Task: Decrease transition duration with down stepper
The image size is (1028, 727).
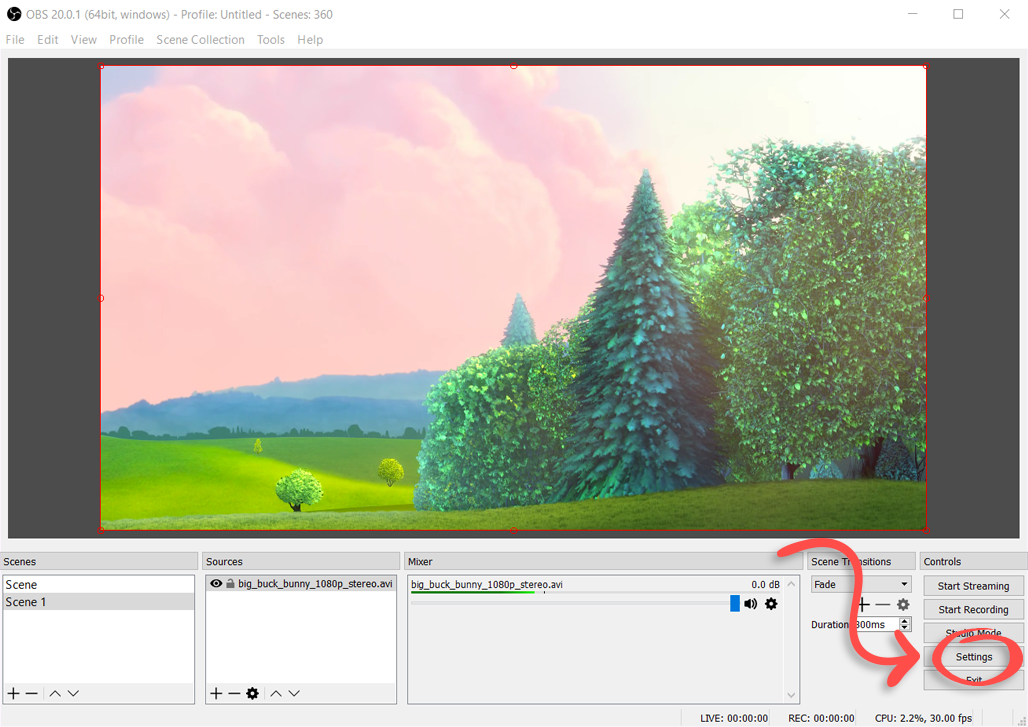Action: pos(905,628)
